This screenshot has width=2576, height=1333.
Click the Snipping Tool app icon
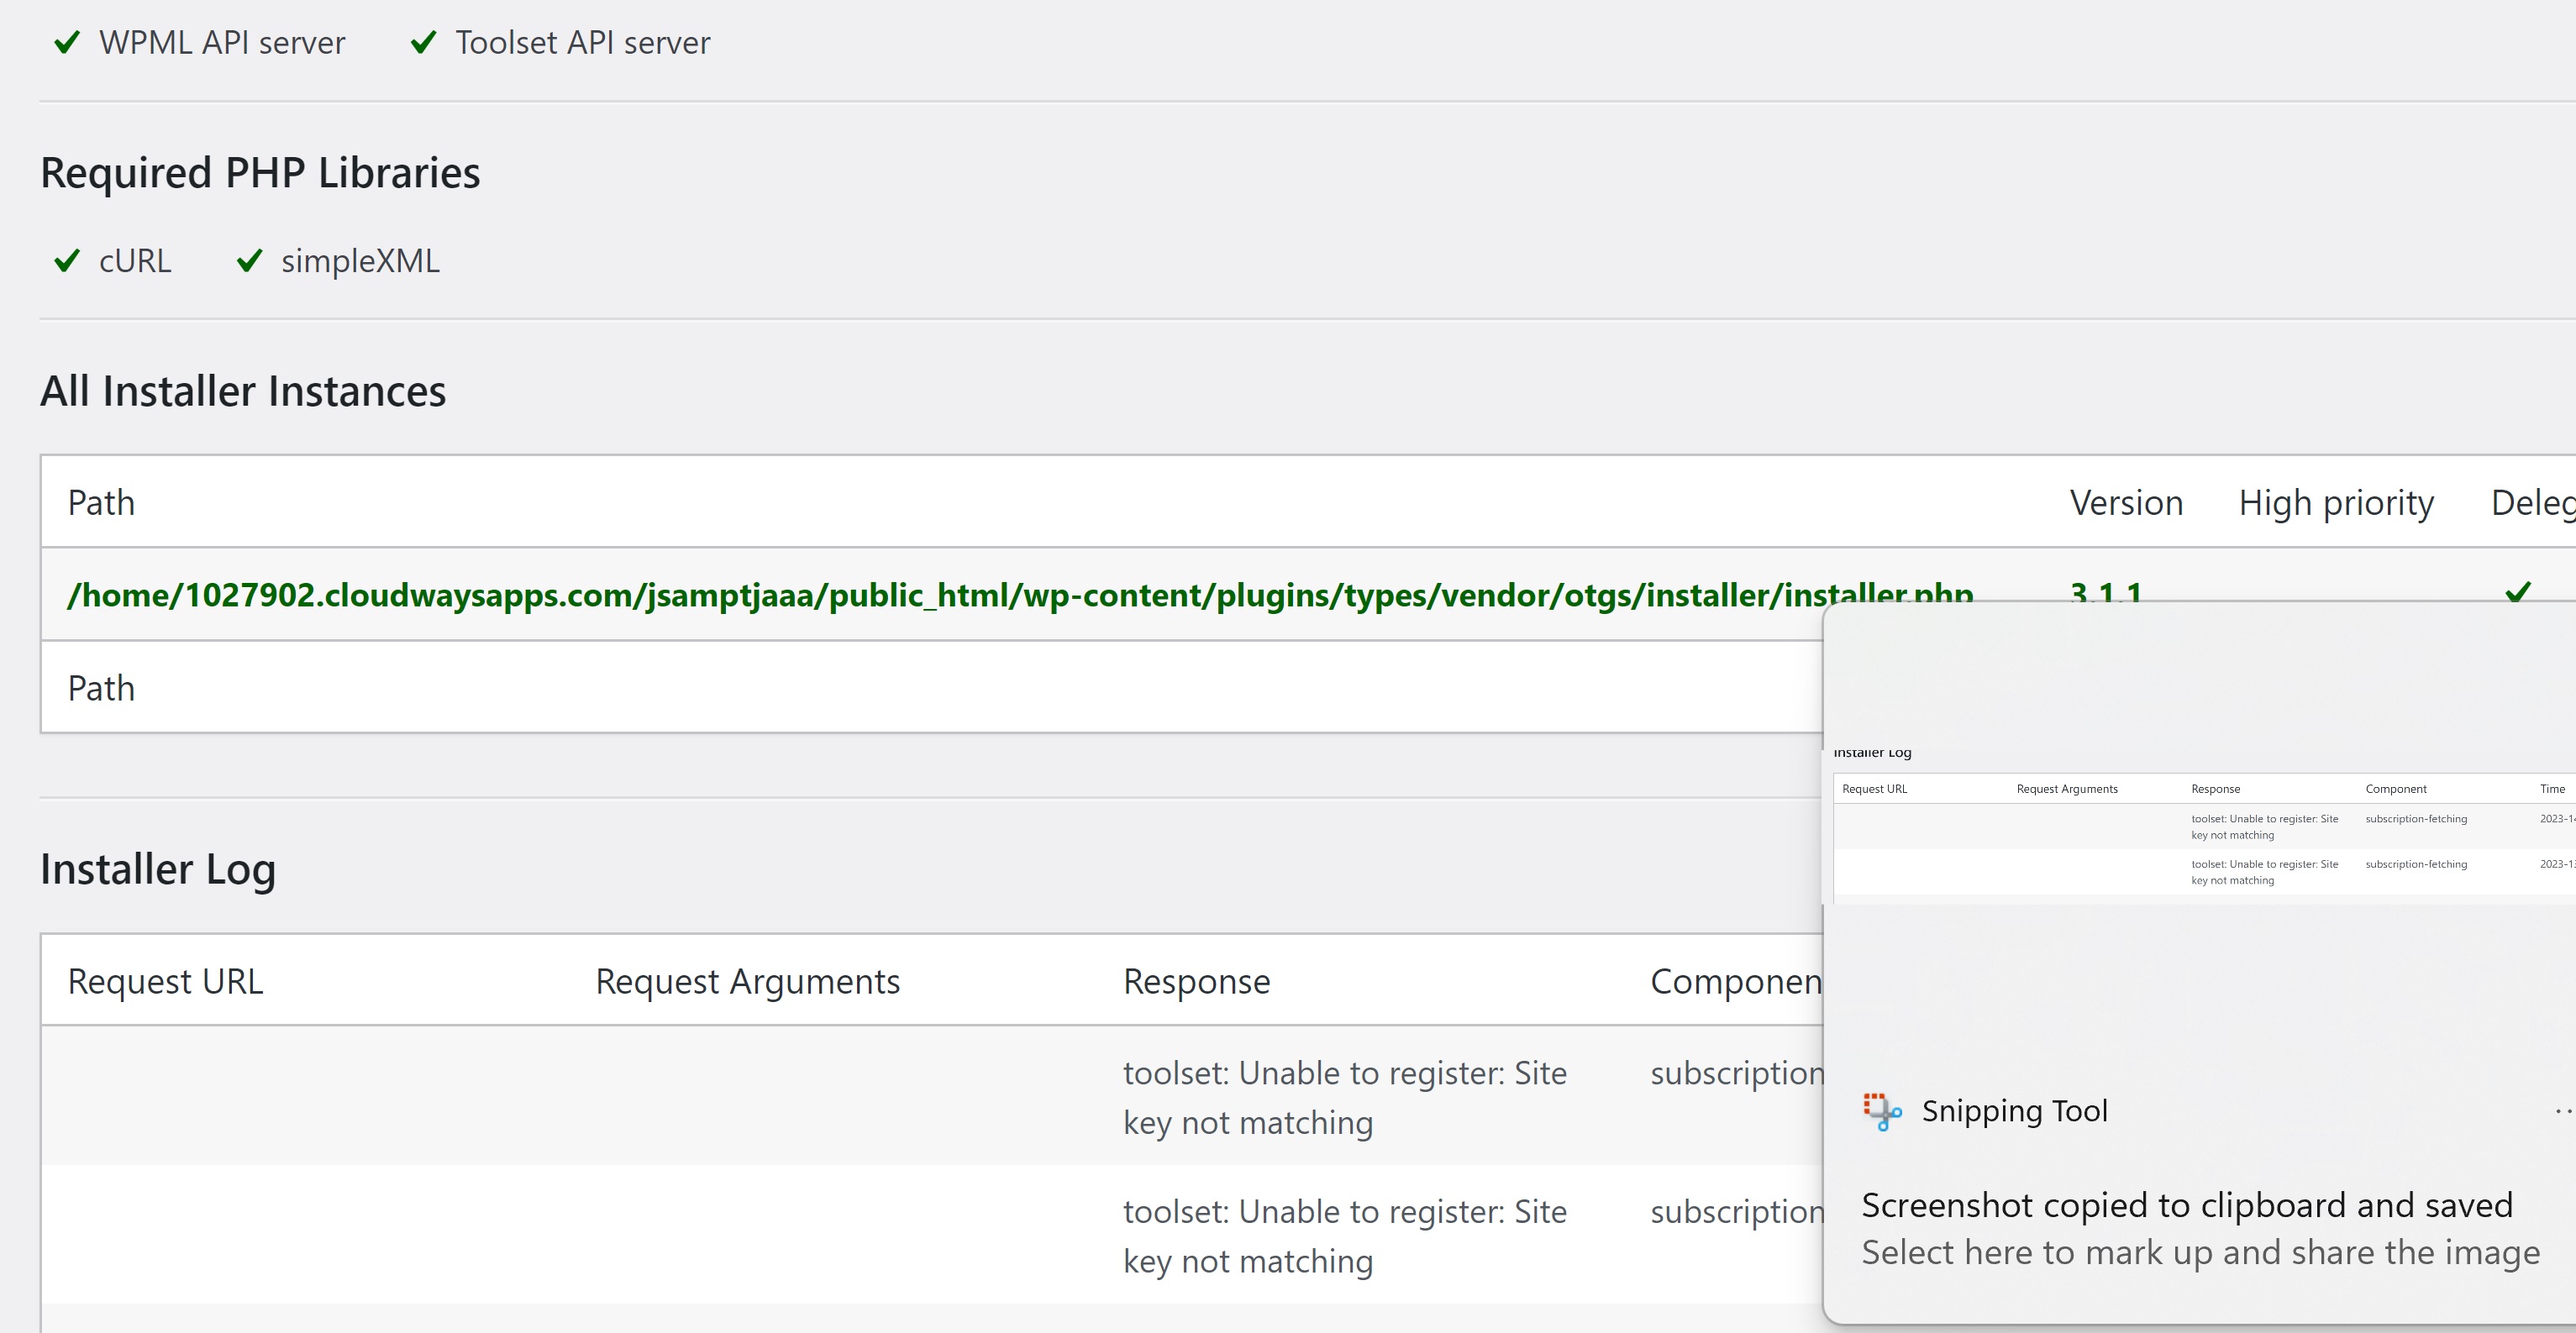click(x=1882, y=1111)
